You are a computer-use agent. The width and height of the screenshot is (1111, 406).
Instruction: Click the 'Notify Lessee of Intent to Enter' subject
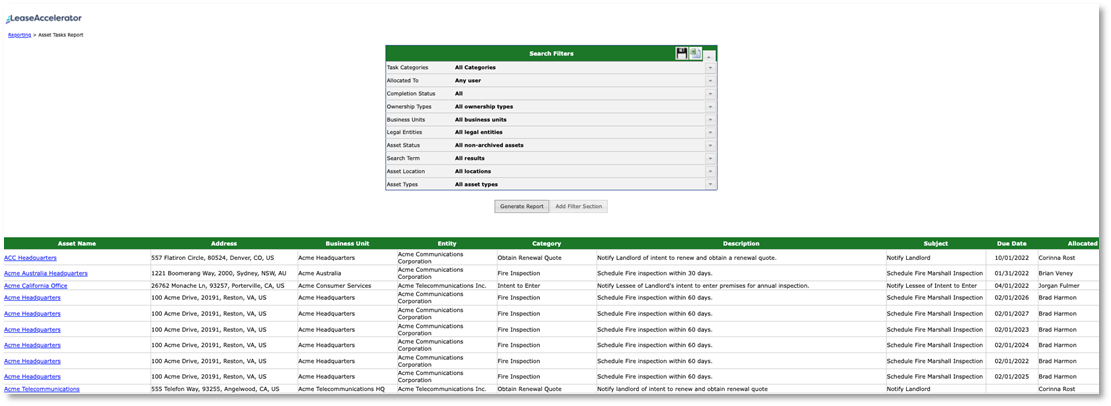(x=932, y=286)
